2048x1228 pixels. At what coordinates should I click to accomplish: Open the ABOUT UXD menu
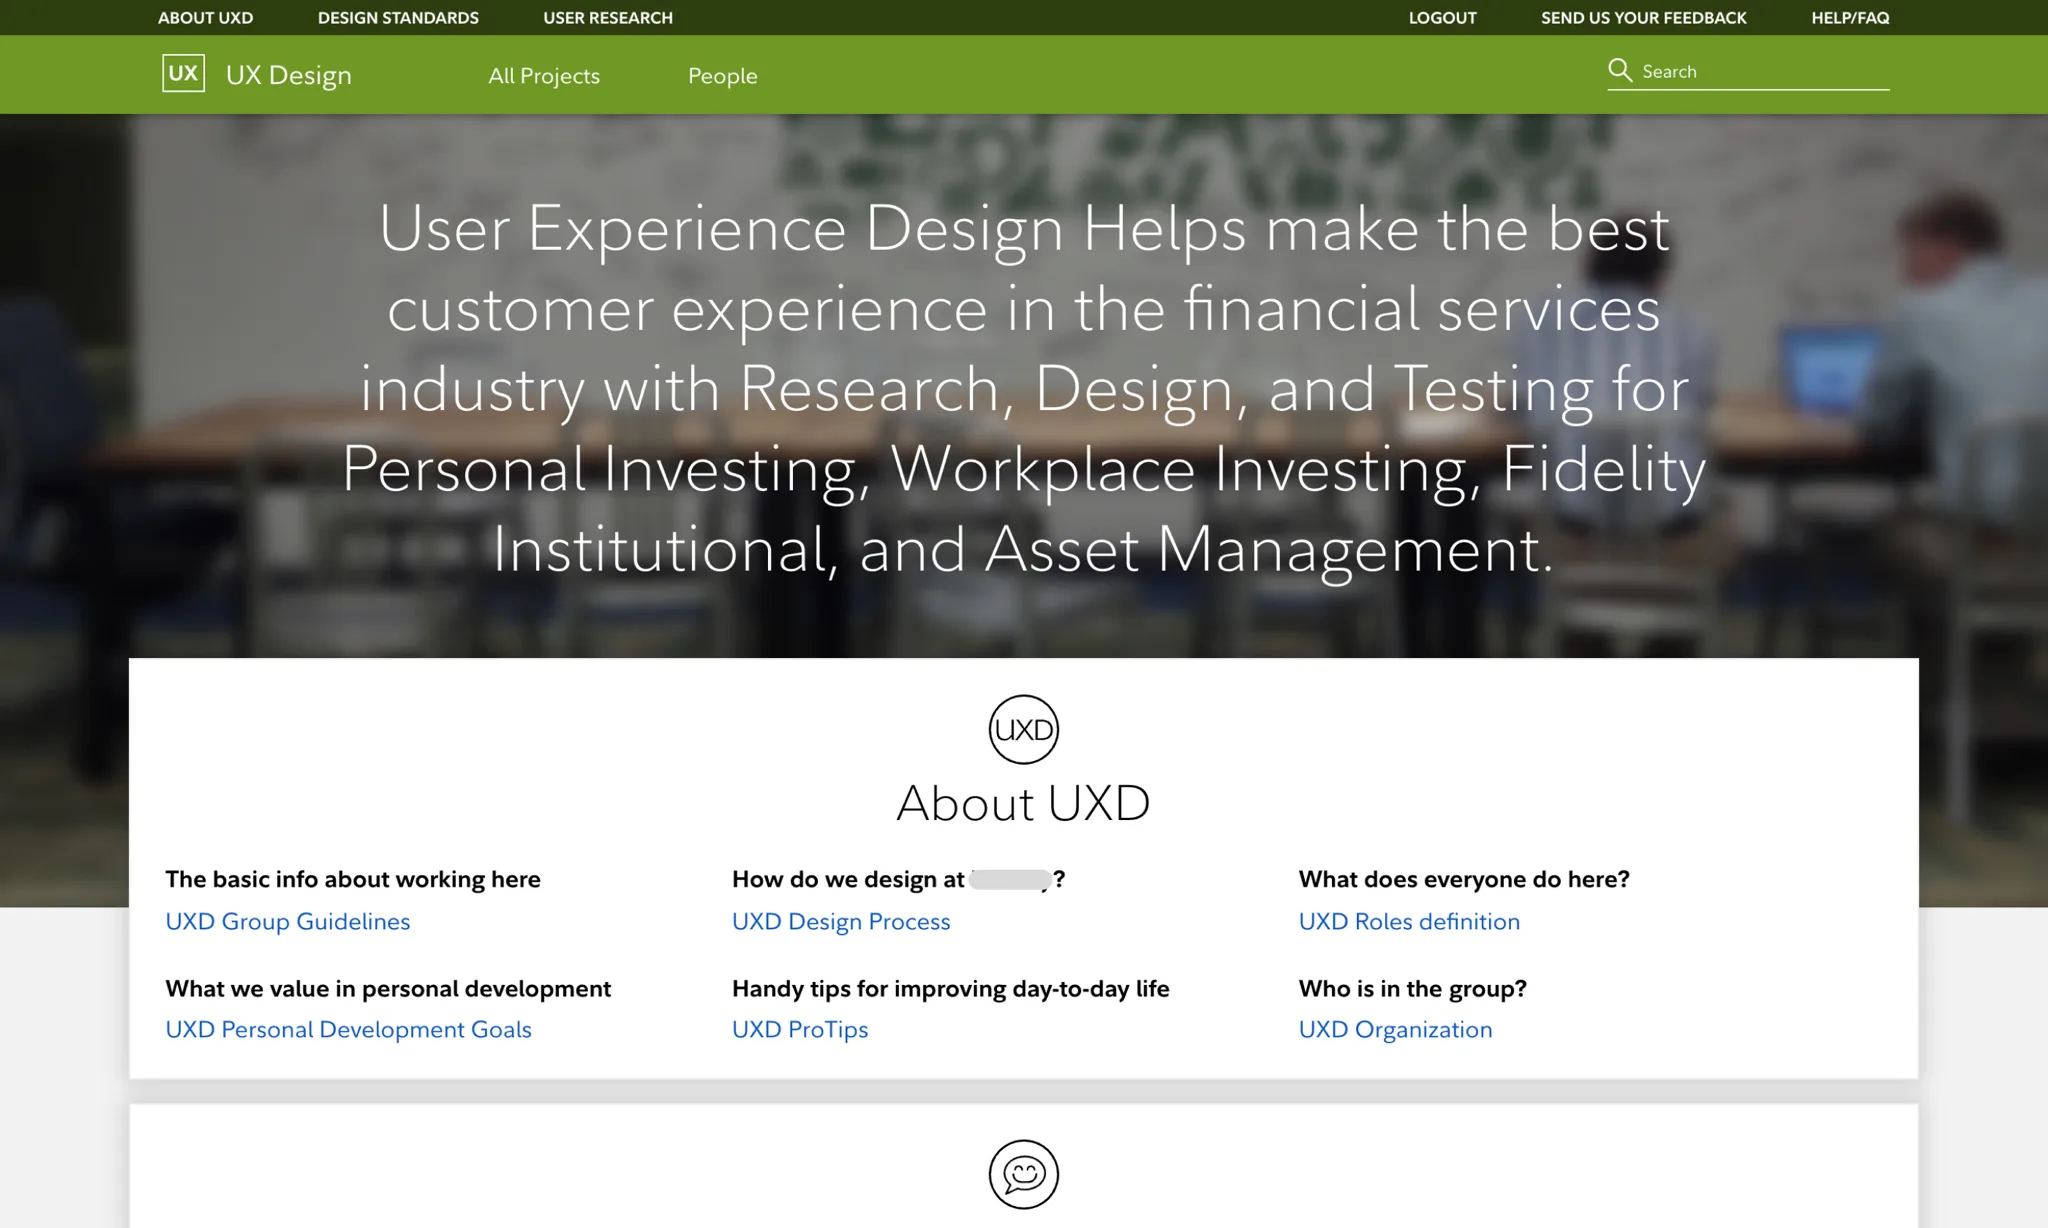point(205,17)
